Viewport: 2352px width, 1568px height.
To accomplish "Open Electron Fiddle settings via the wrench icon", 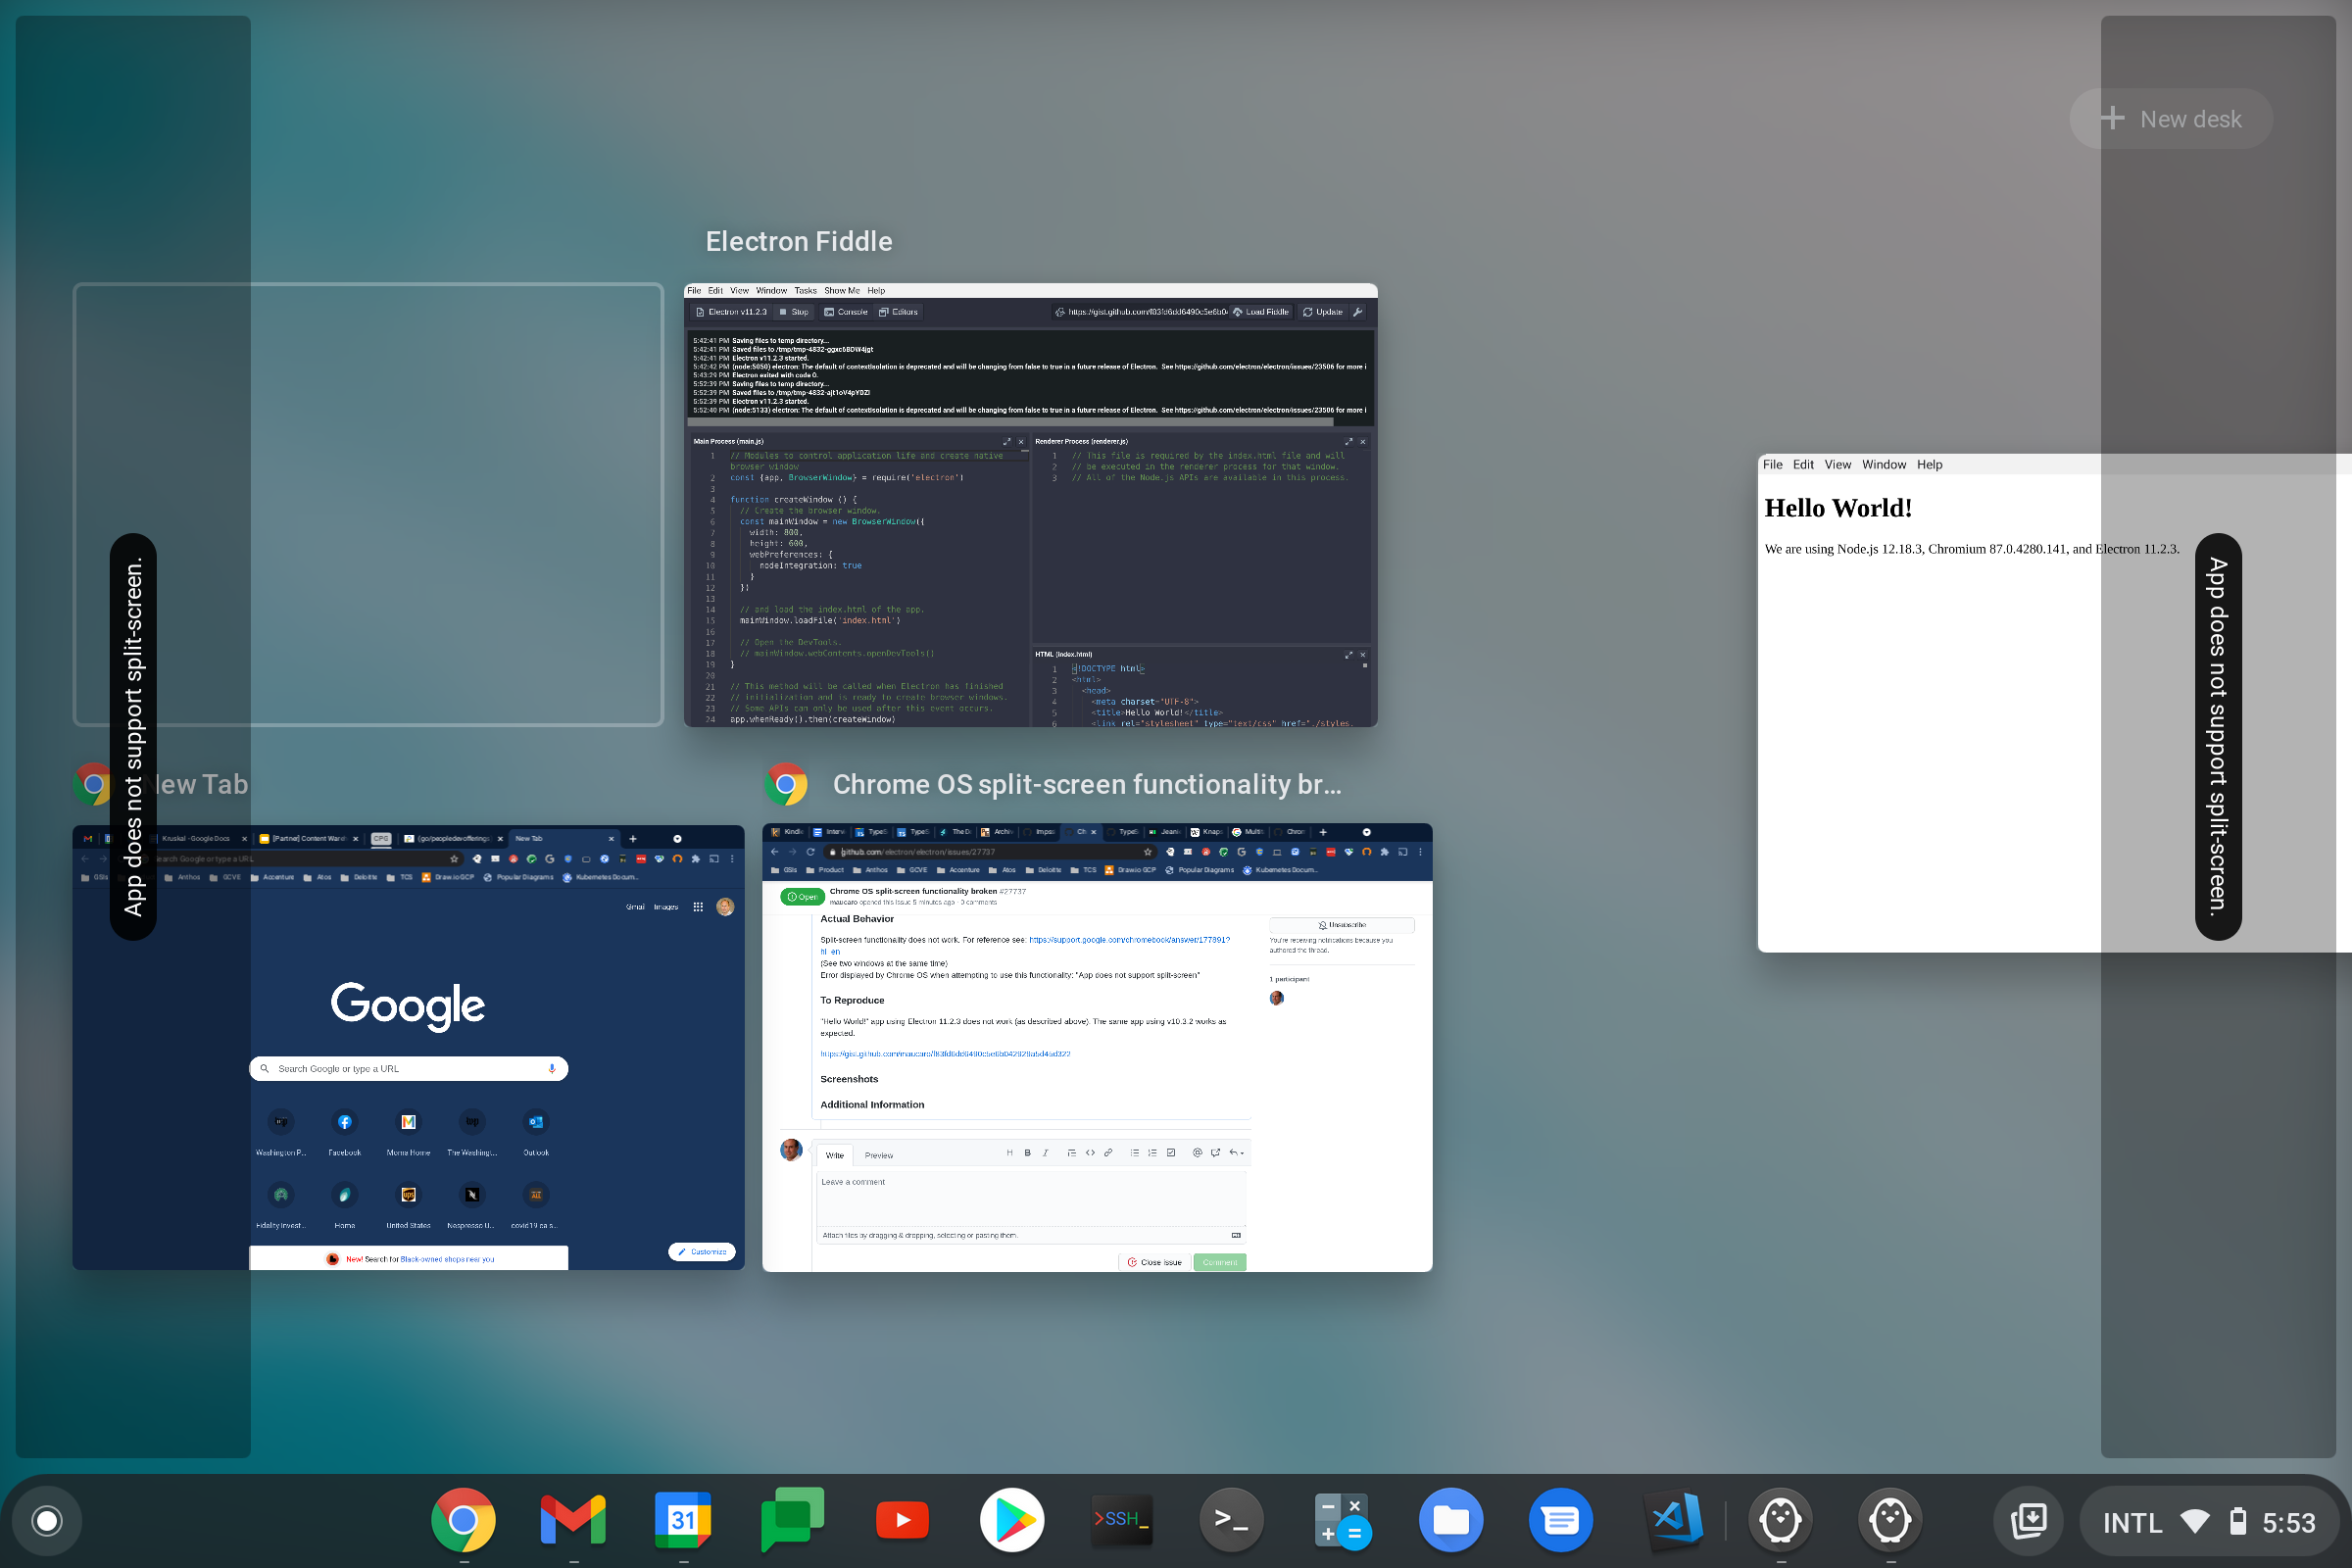I will [1360, 312].
